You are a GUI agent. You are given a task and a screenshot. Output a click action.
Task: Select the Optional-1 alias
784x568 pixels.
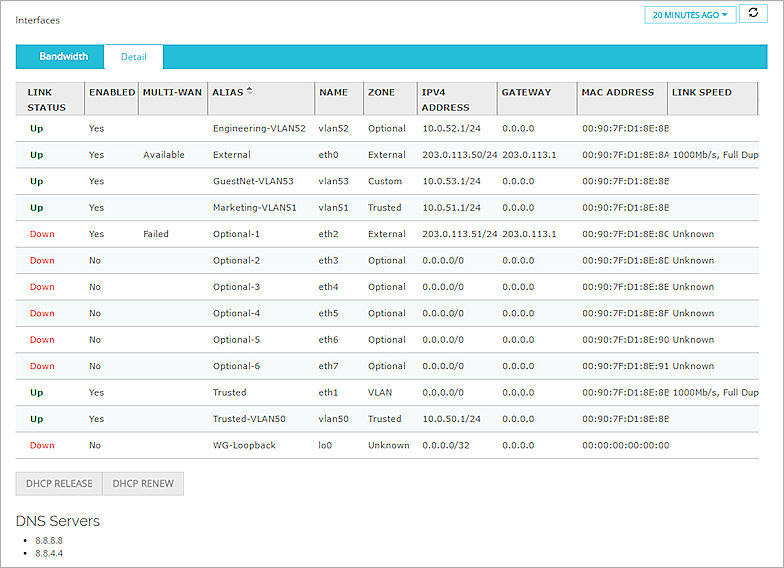(236, 234)
